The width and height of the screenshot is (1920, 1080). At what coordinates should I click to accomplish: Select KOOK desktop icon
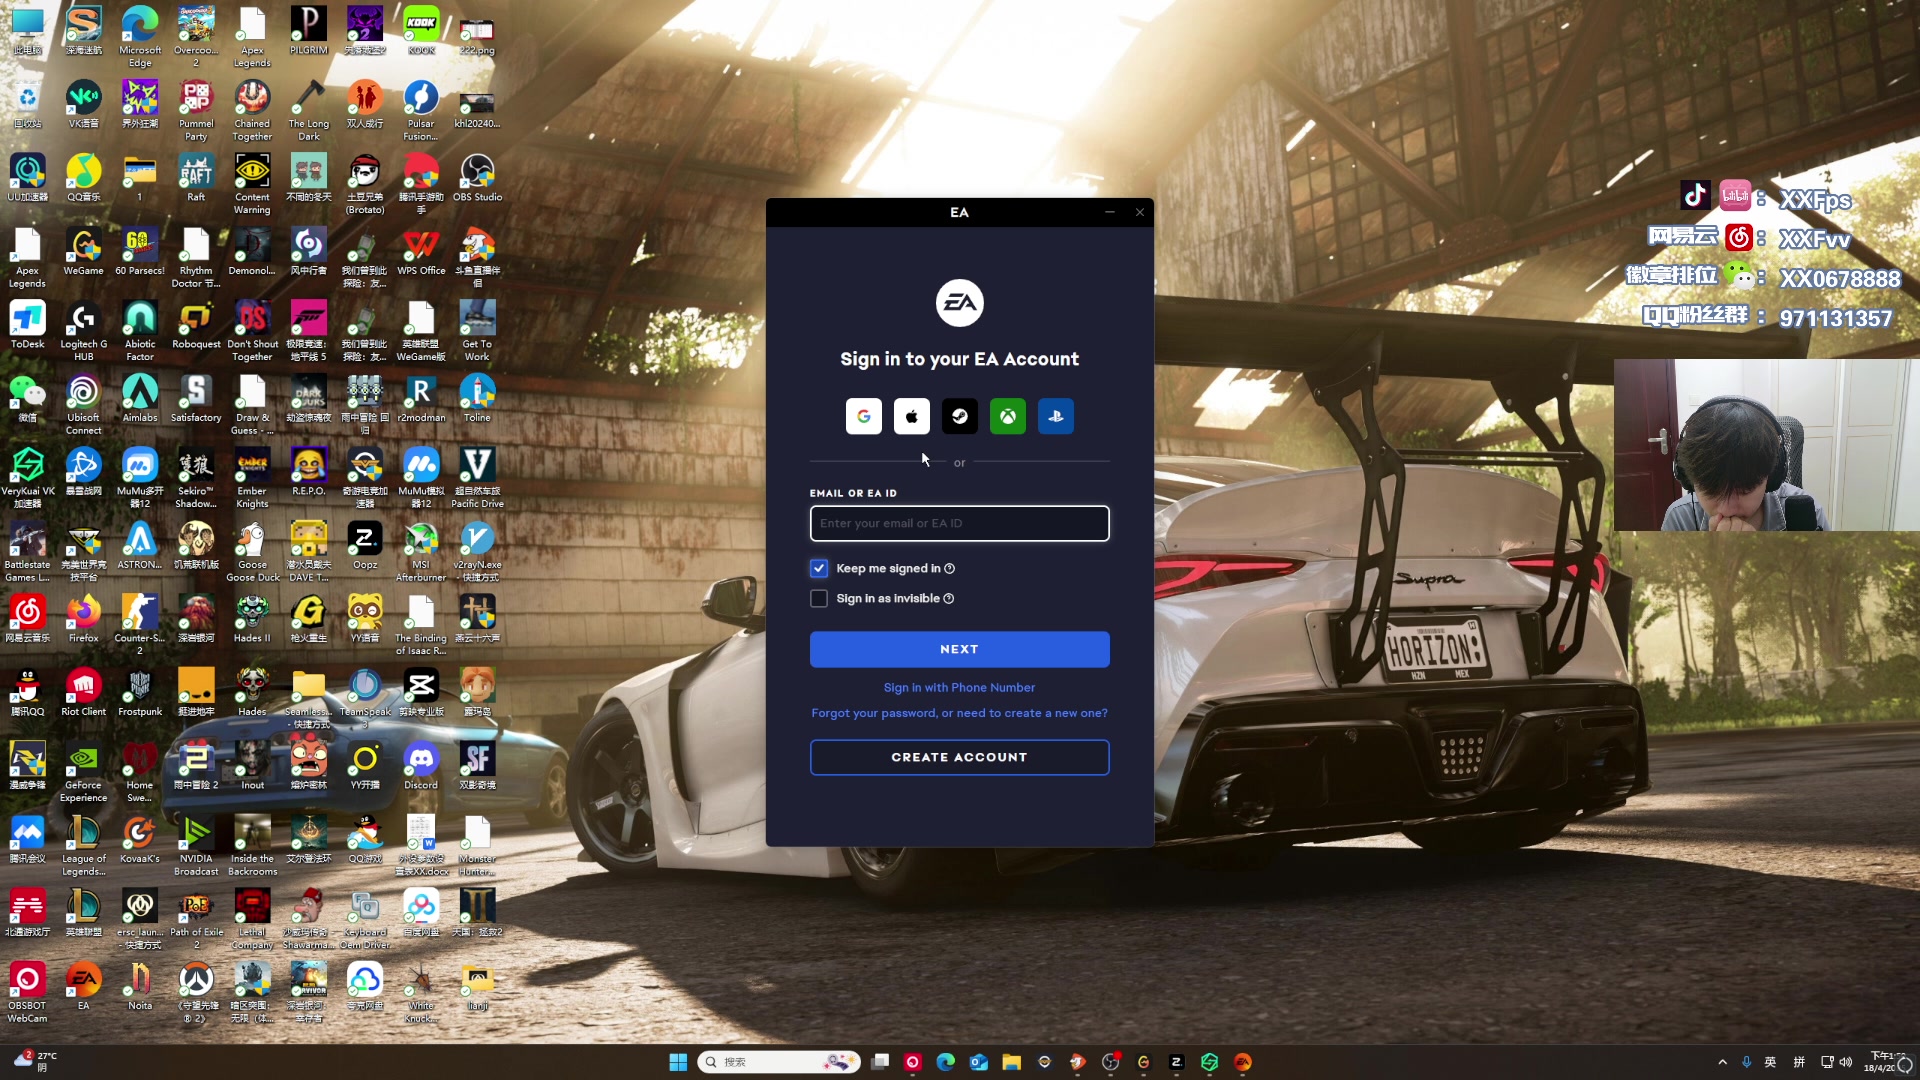[421, 31]
